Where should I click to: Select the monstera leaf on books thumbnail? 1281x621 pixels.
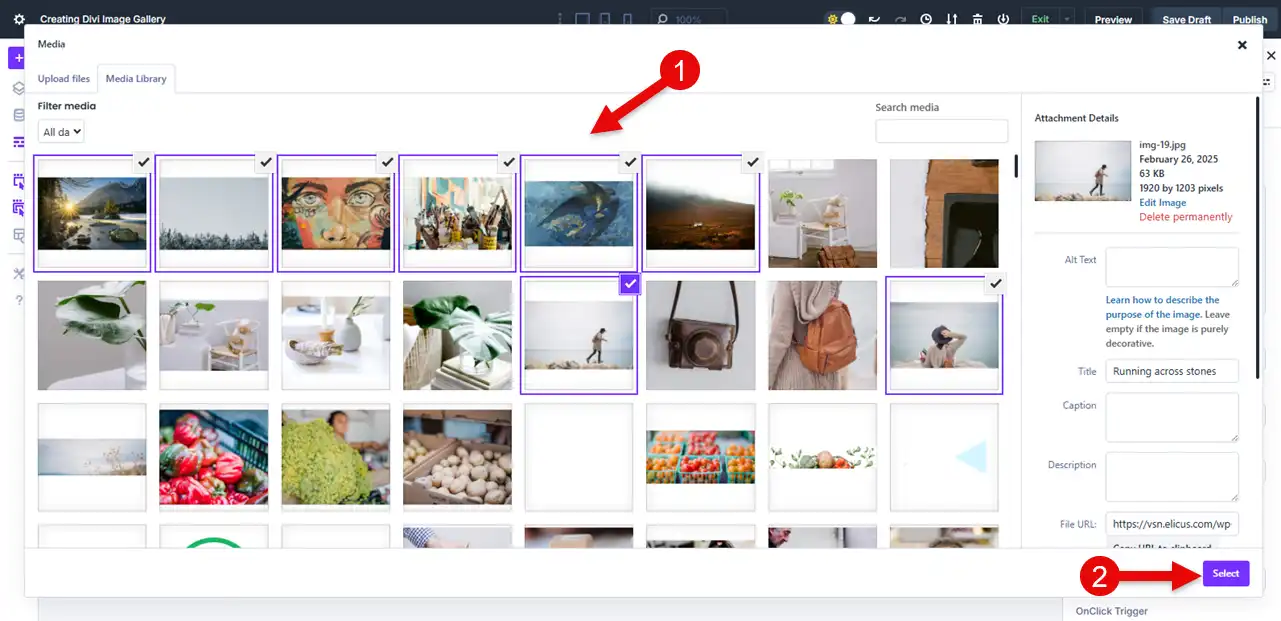[457, 335]
